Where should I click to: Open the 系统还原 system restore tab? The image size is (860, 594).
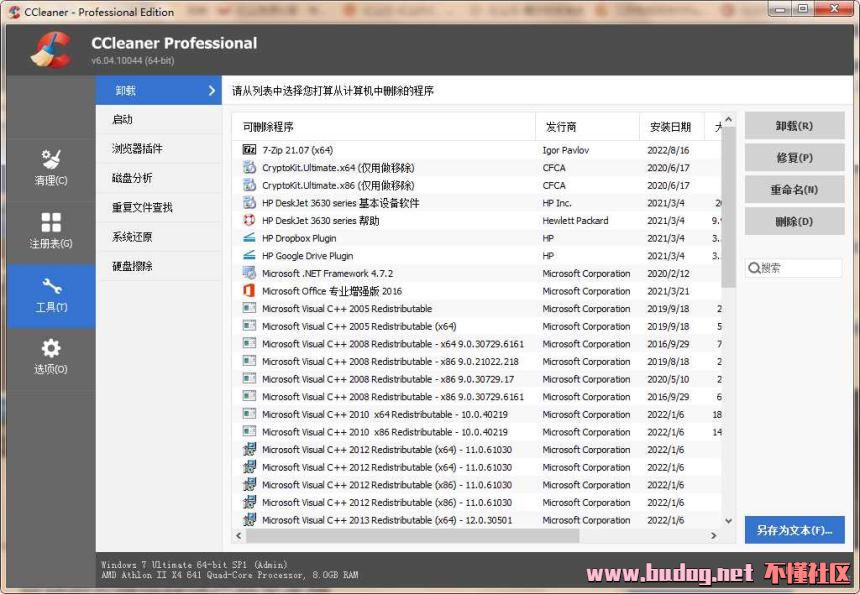(159, 237)
